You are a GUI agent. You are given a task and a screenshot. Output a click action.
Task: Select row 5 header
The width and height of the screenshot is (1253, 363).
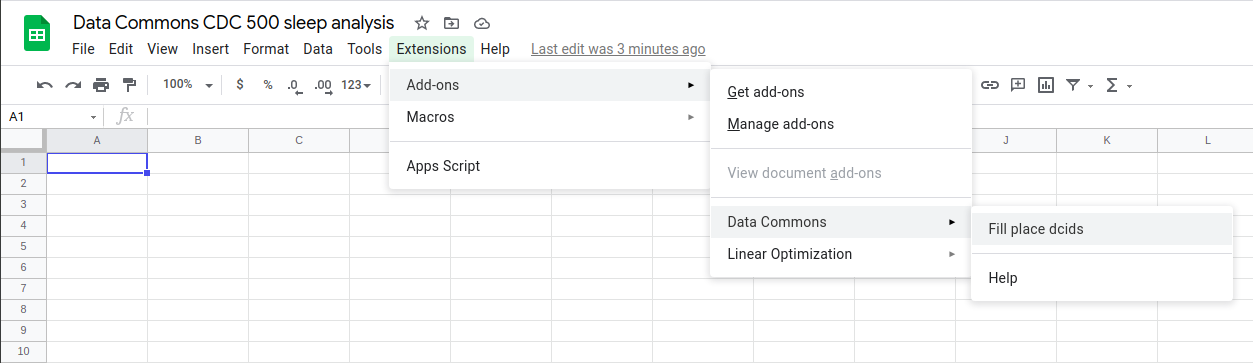point(23,246)
